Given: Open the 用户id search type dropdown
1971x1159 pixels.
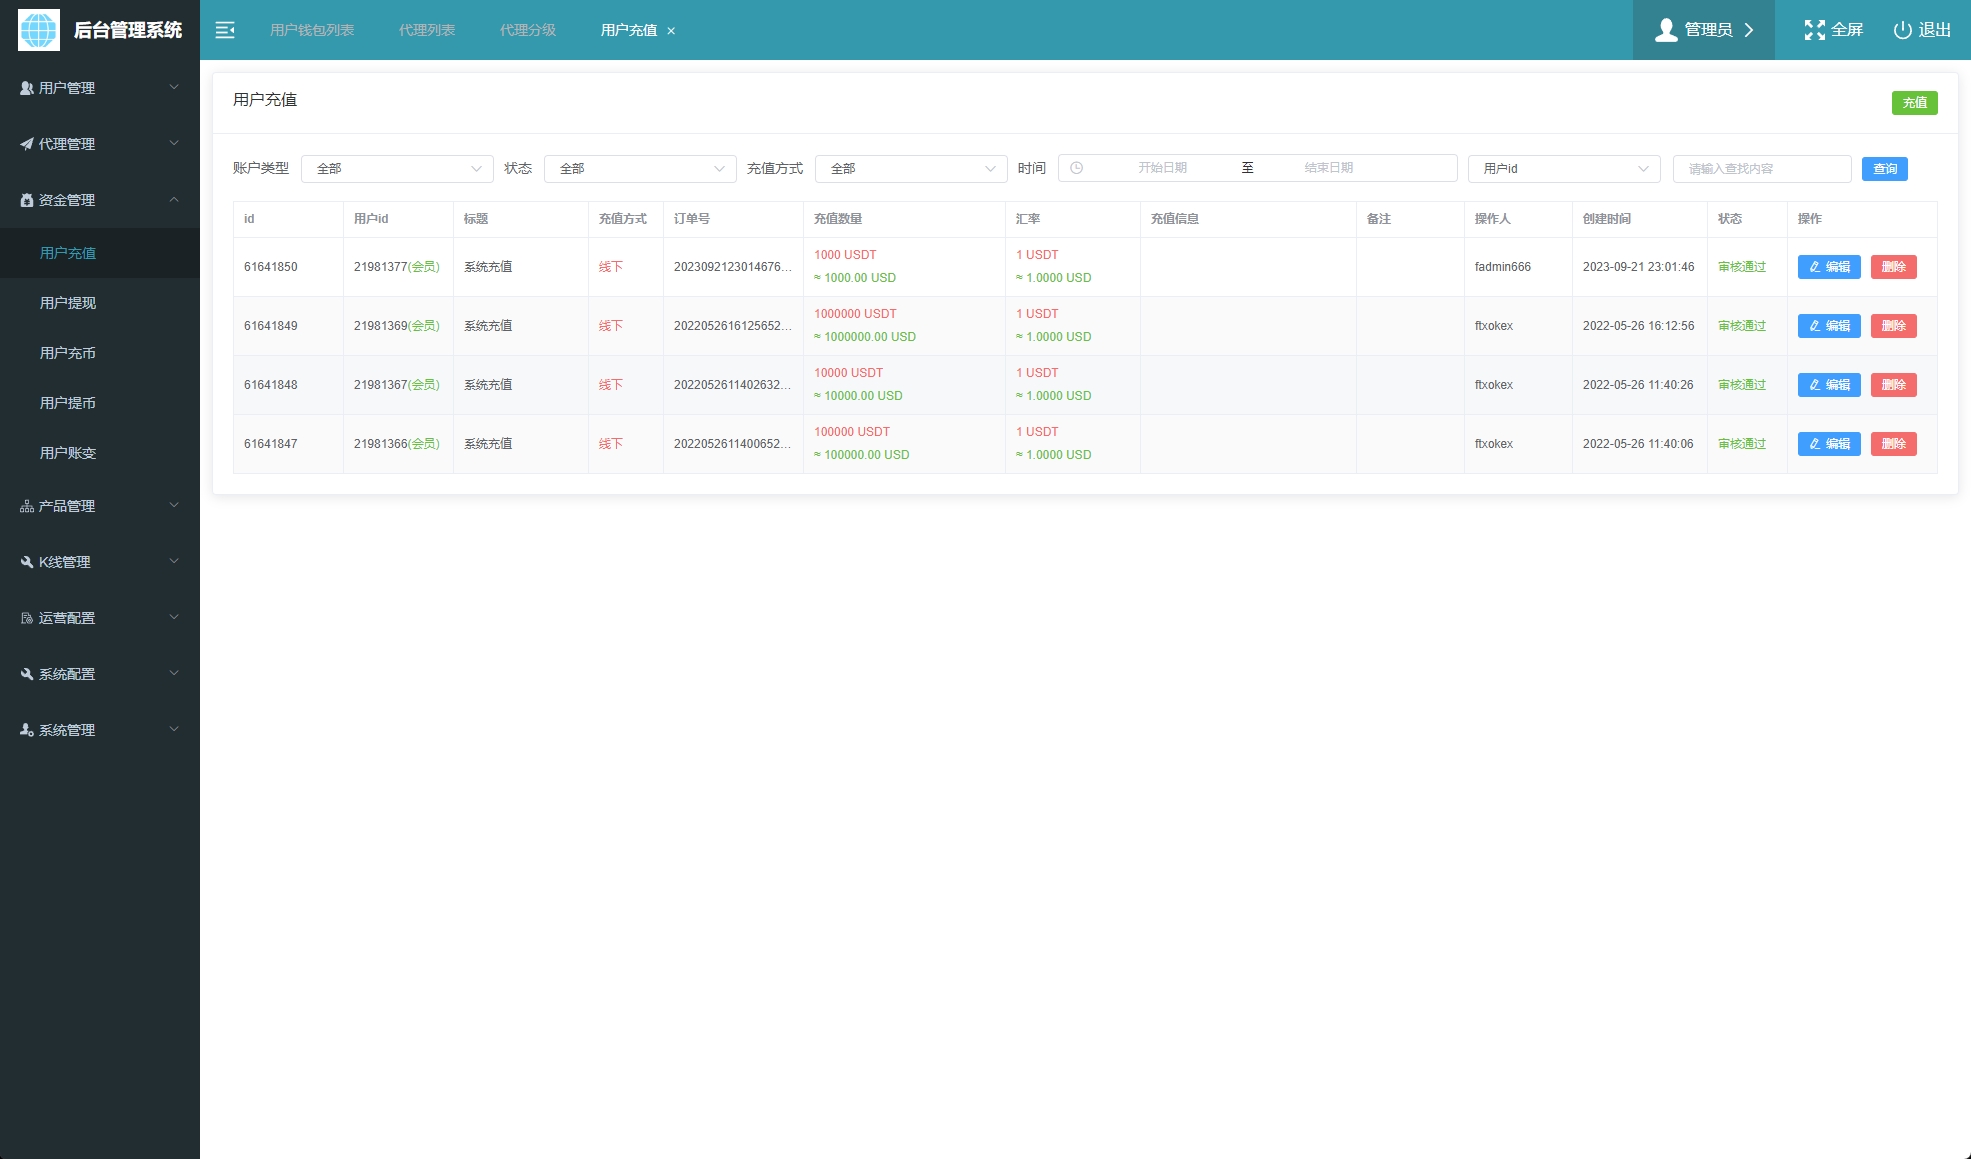Looking at the screenshot, I should (x=1563, y=169).
